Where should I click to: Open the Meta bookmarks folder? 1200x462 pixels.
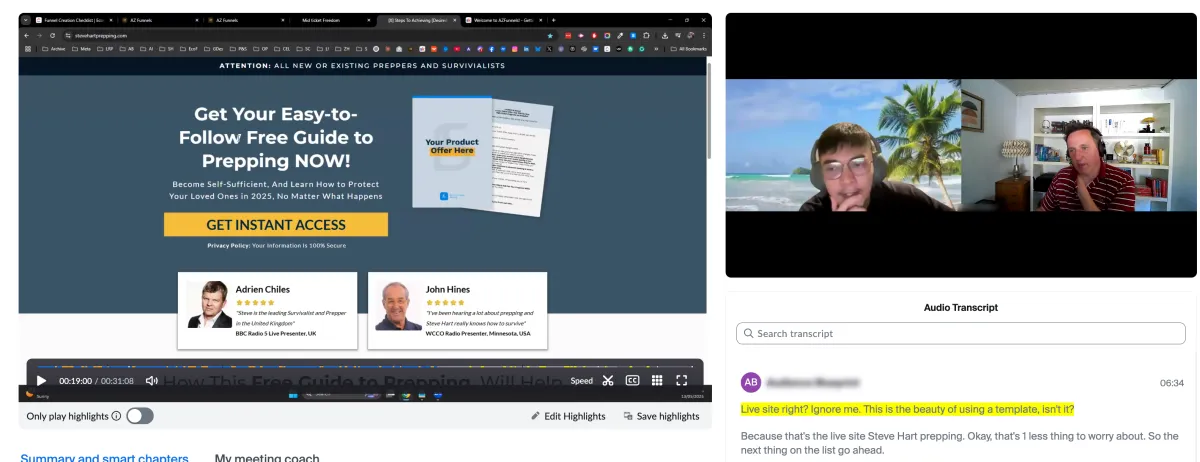point(84,48)
